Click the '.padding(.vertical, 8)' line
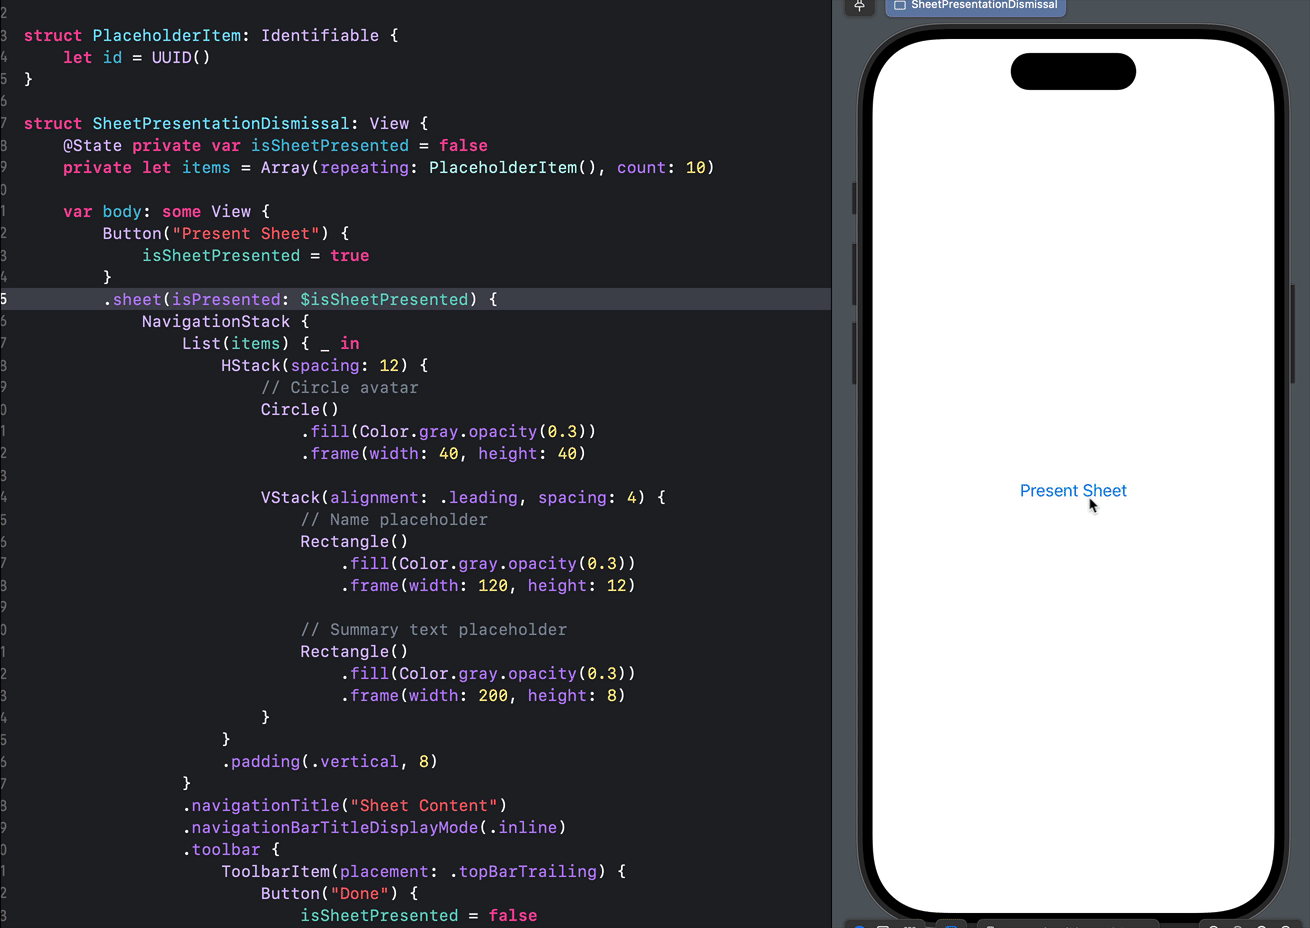This screenshot has height=928, width=1310. 330,761
